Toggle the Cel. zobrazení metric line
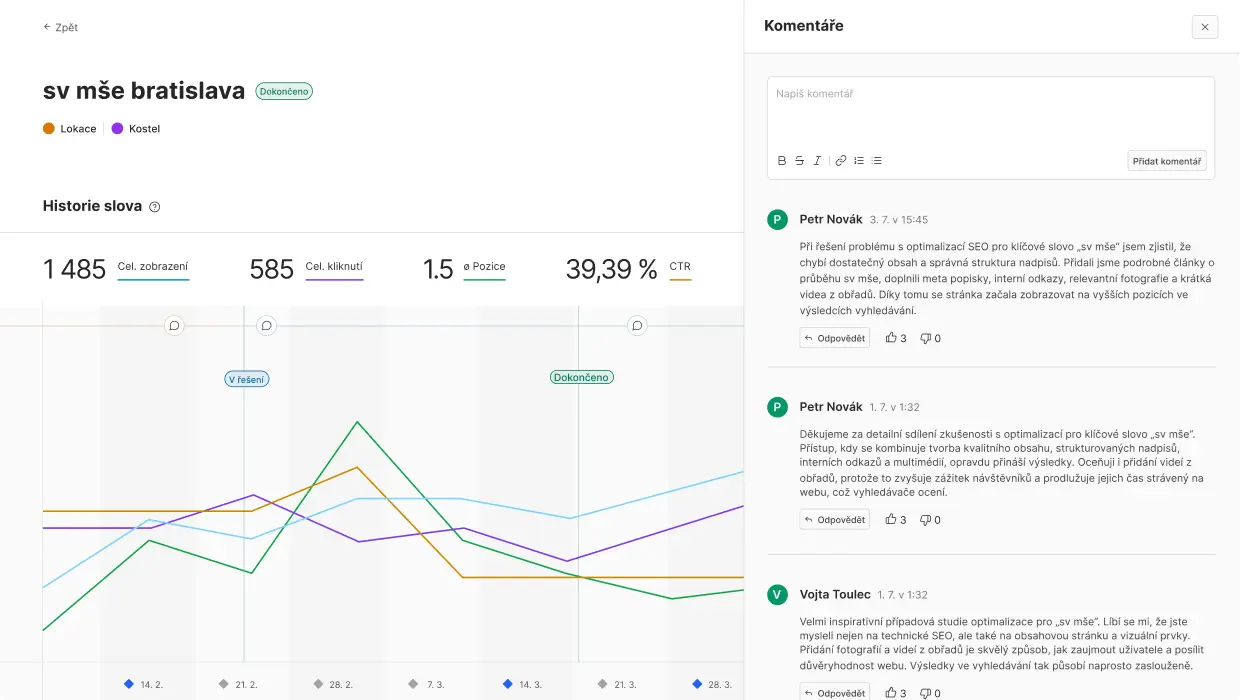Screen dimensions: 1240x700 (x=153, y=267)
